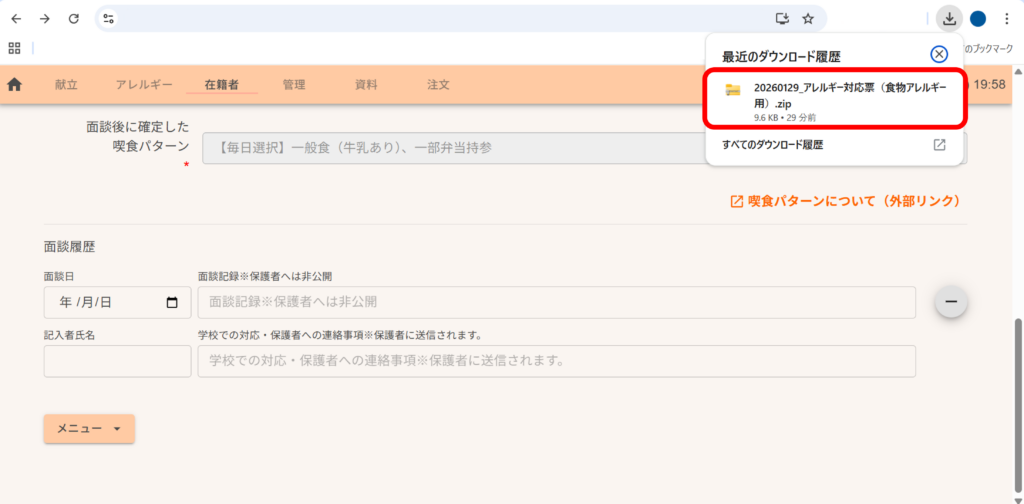Close the recent downloads popup
This screenshot has height=504, width=1024.
[938, 55]
